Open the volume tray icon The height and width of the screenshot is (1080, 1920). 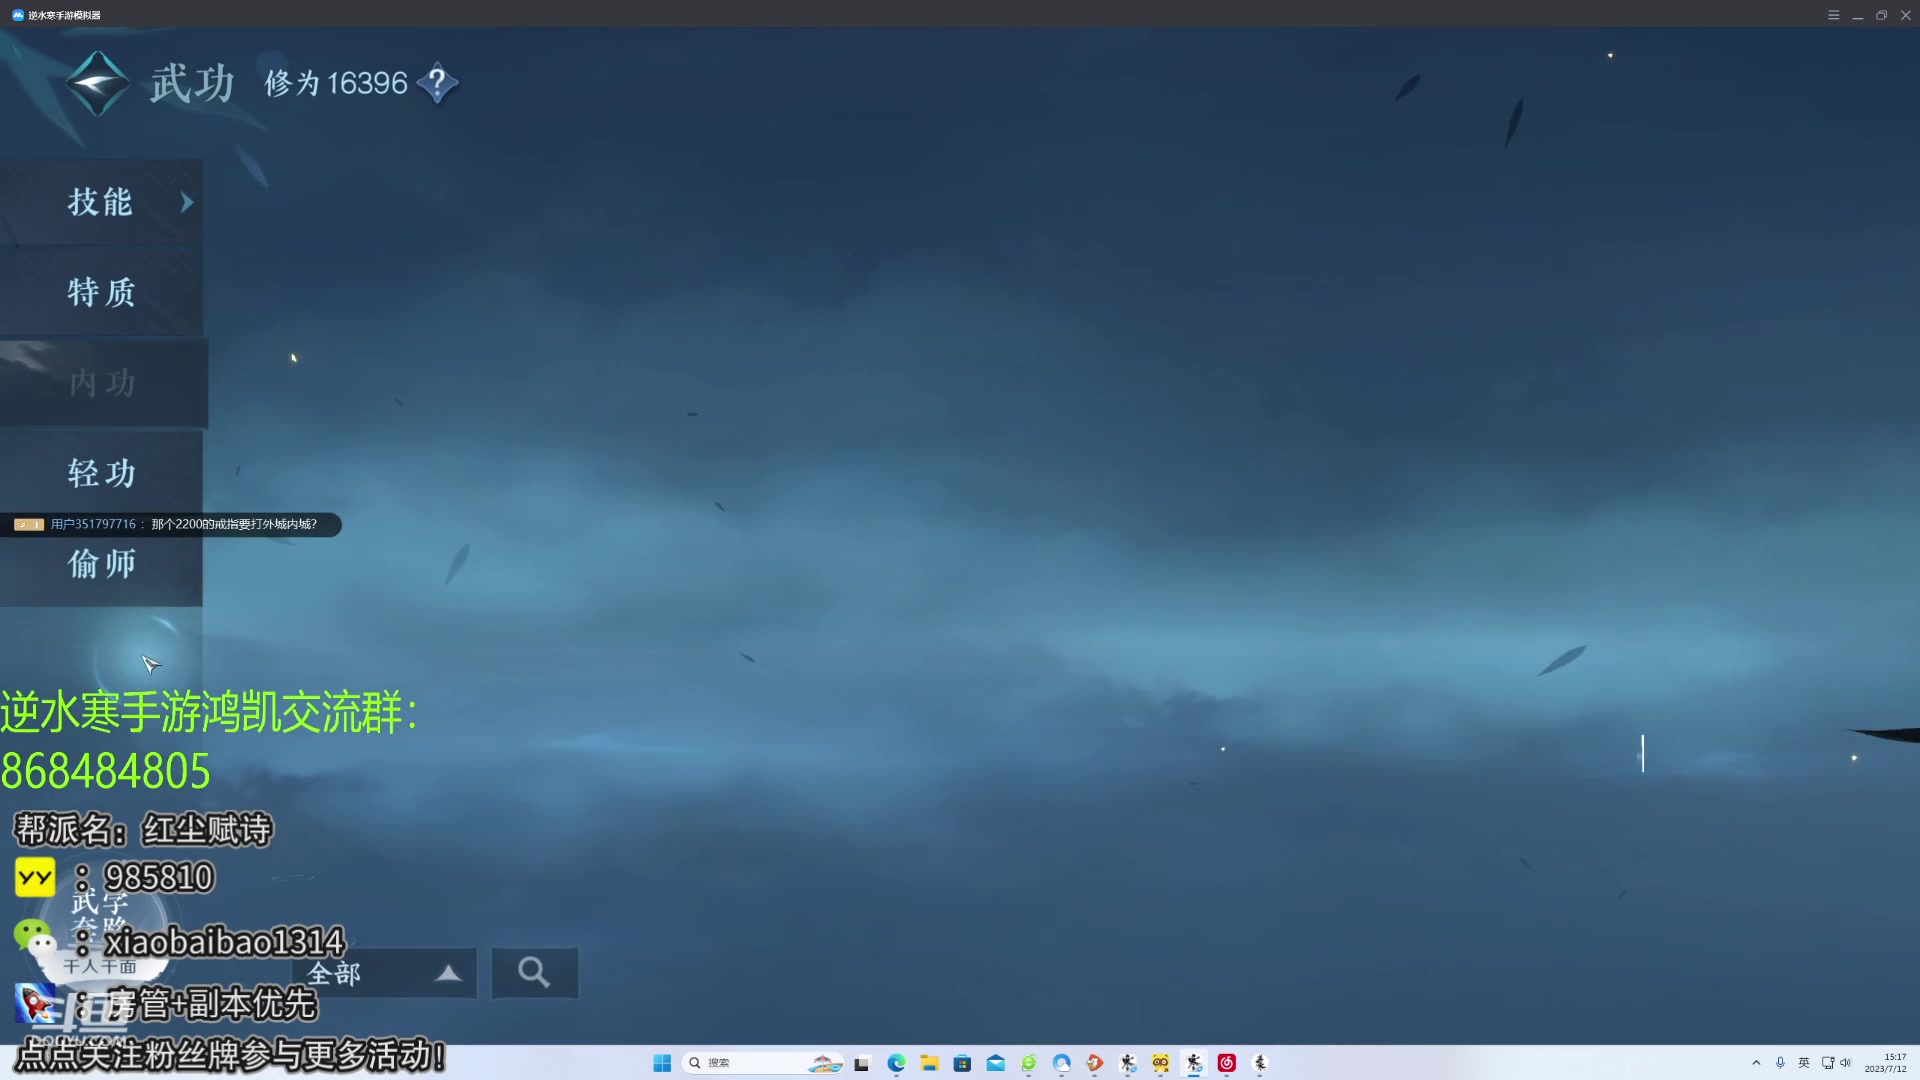coord(1846,1063)
